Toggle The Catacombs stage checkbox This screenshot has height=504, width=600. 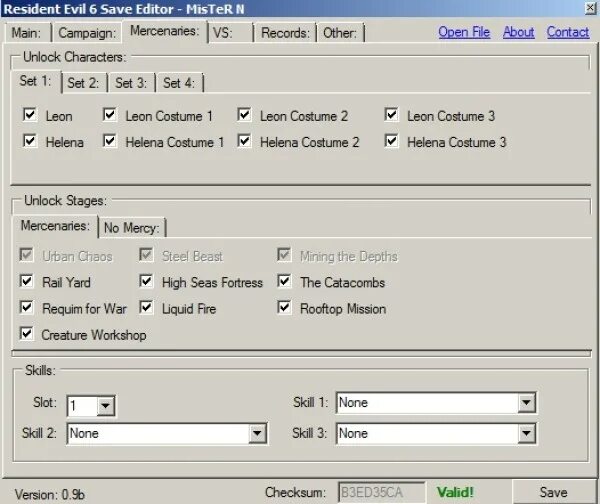(284, 281)
